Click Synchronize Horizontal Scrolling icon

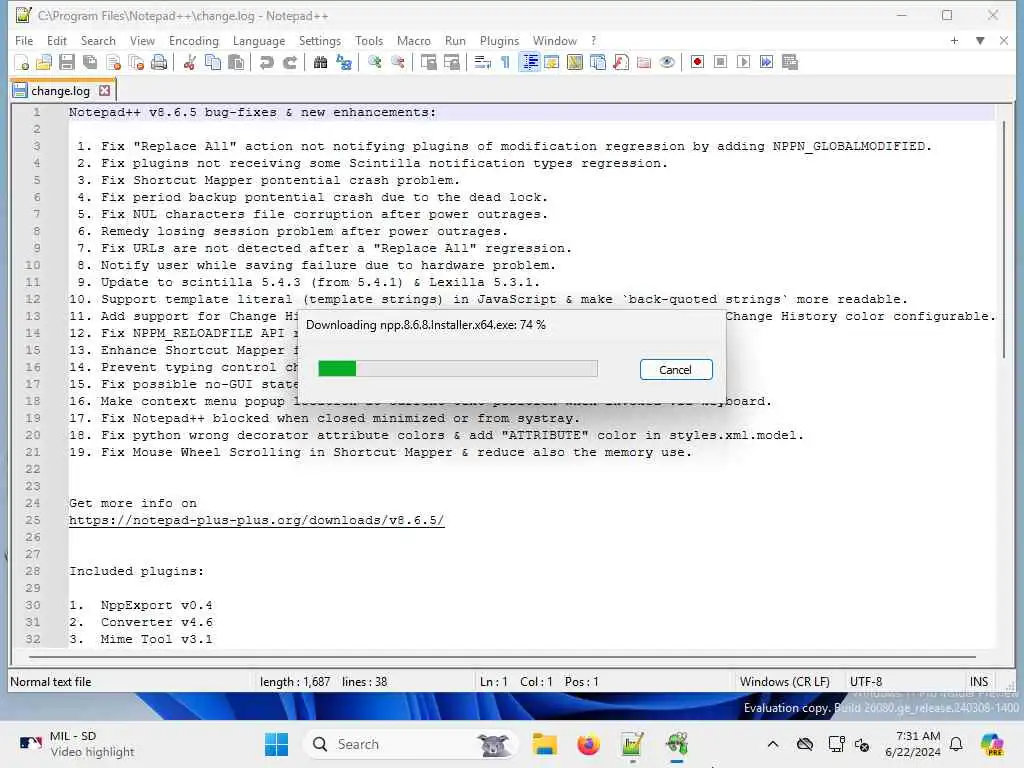452,63
